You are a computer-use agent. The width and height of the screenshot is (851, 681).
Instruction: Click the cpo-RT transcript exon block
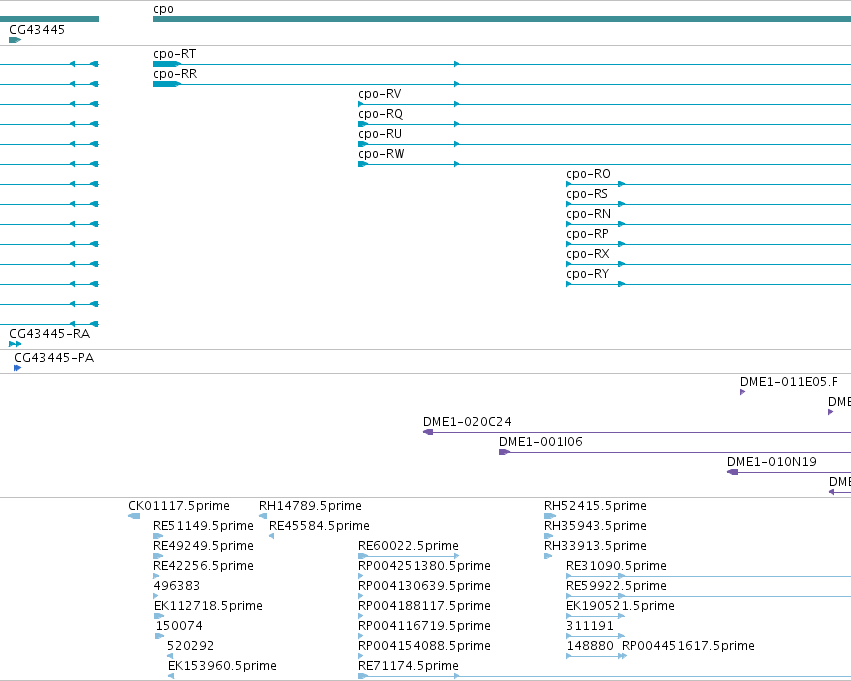click(x=167, y=64)
